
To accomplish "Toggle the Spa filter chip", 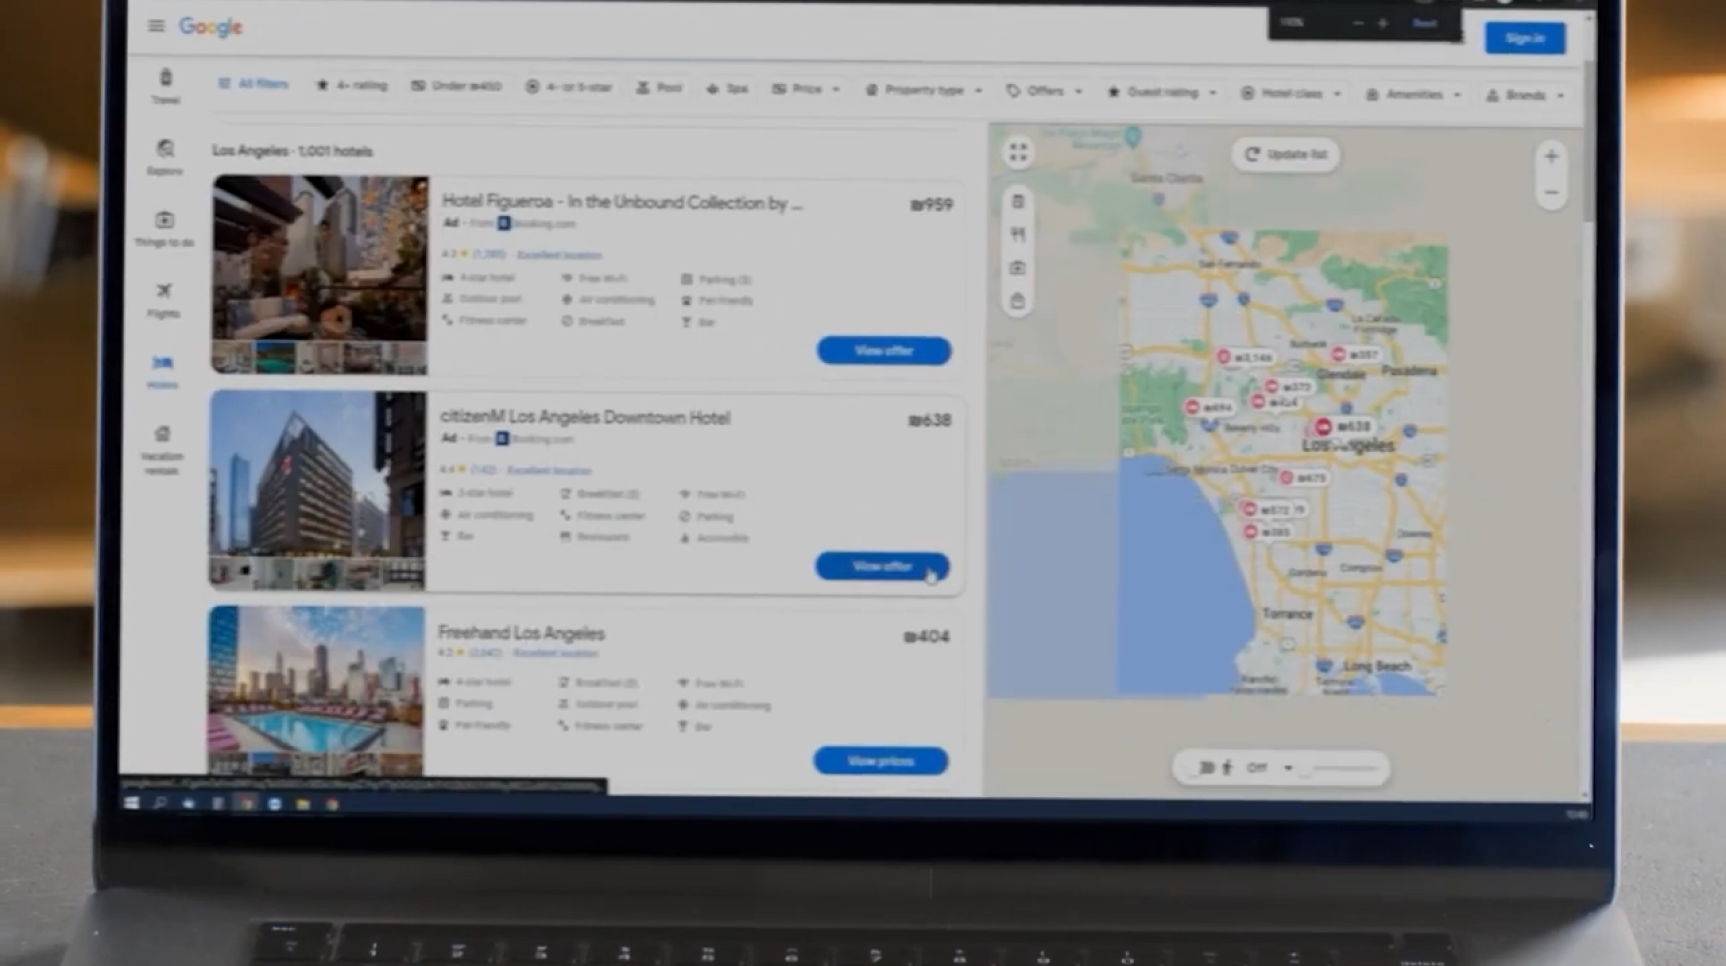I will (x=727, y=89).
